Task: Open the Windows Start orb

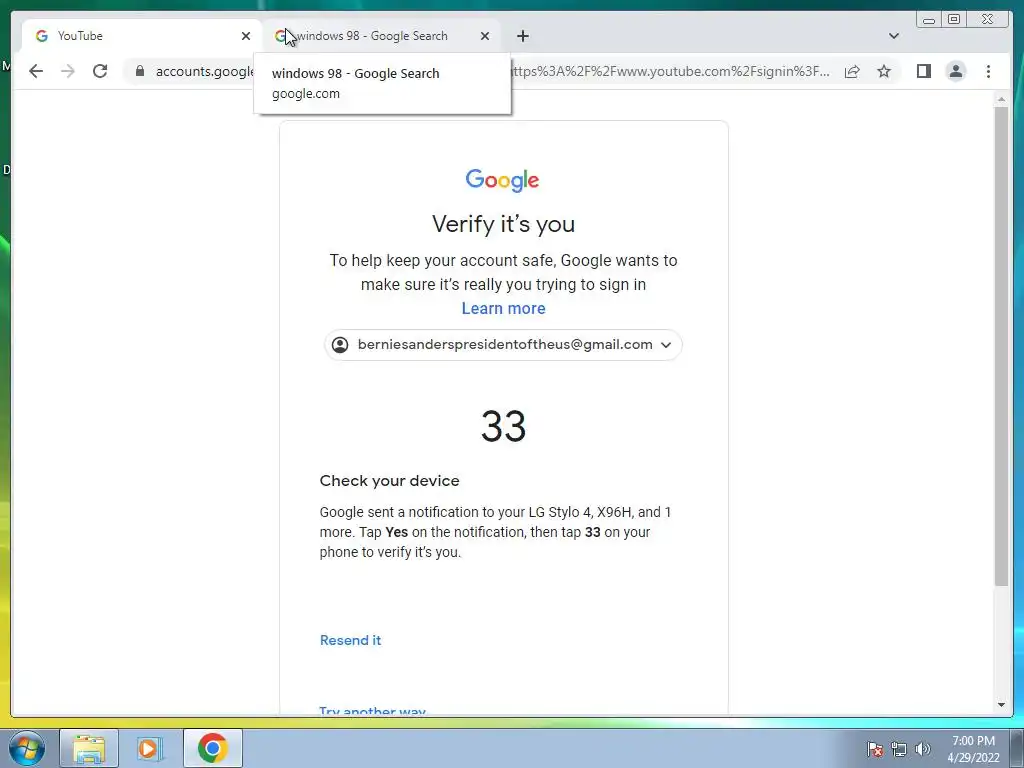Action: (27, 748)
